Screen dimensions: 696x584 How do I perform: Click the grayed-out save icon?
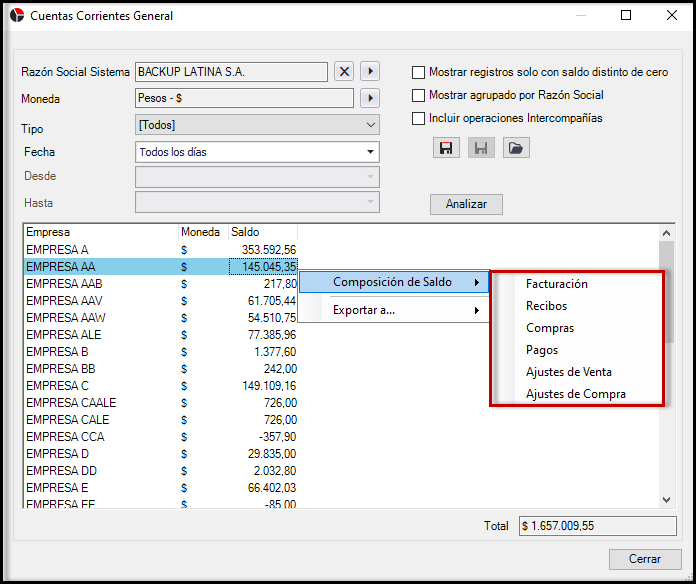481,148
